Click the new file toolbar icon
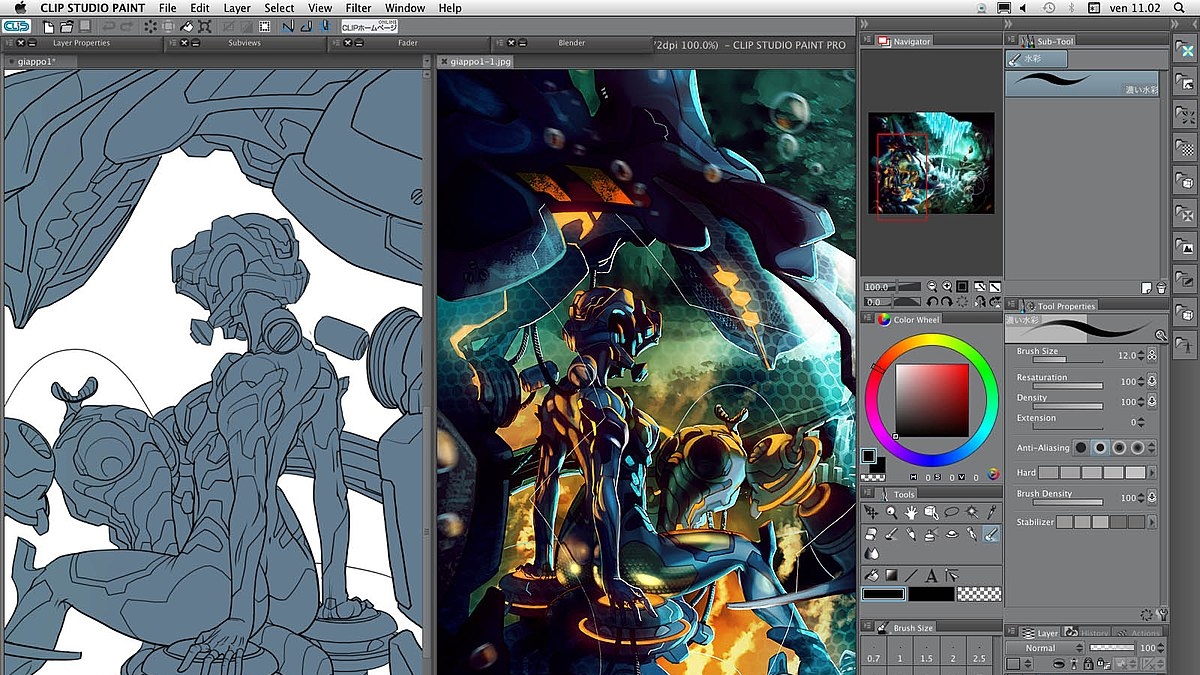This screenshot has height=675, width=1200. click(48, 25)
